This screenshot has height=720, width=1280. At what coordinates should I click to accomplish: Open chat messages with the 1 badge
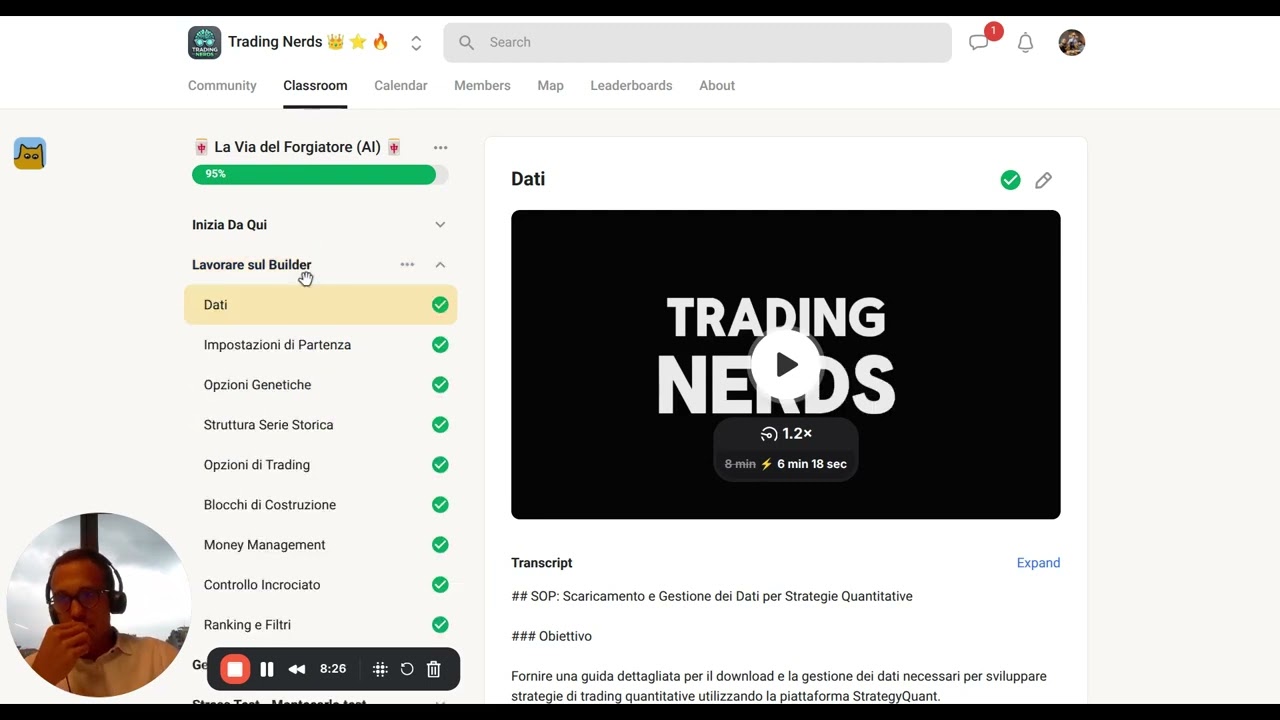(979, 42)
